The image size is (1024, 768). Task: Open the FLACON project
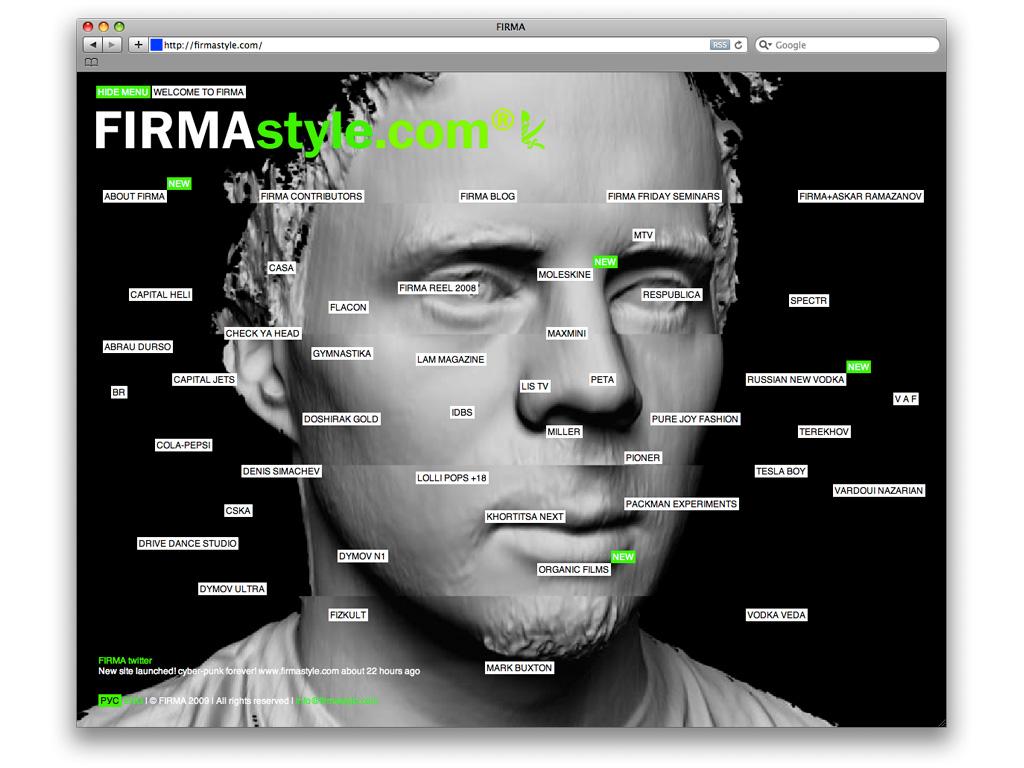tap(348, 307)
